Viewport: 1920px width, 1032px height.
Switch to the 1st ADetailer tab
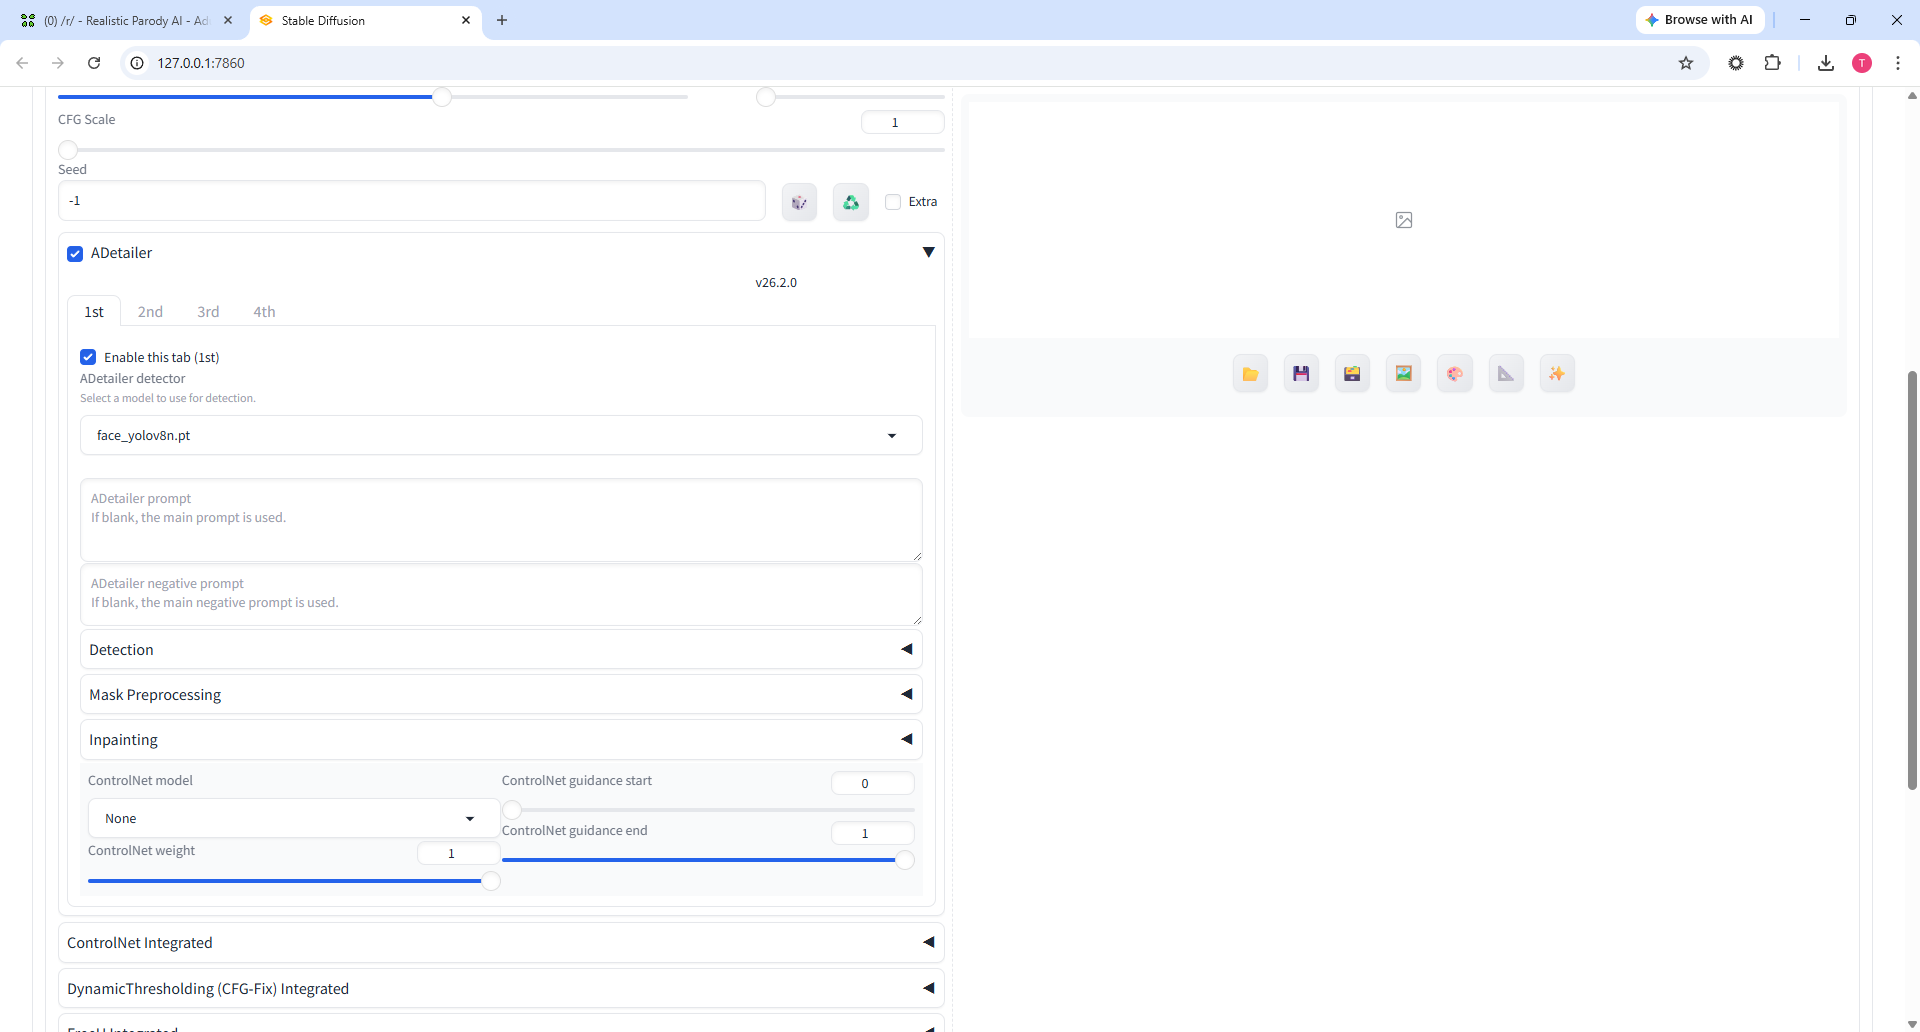(x=94, y=312)
